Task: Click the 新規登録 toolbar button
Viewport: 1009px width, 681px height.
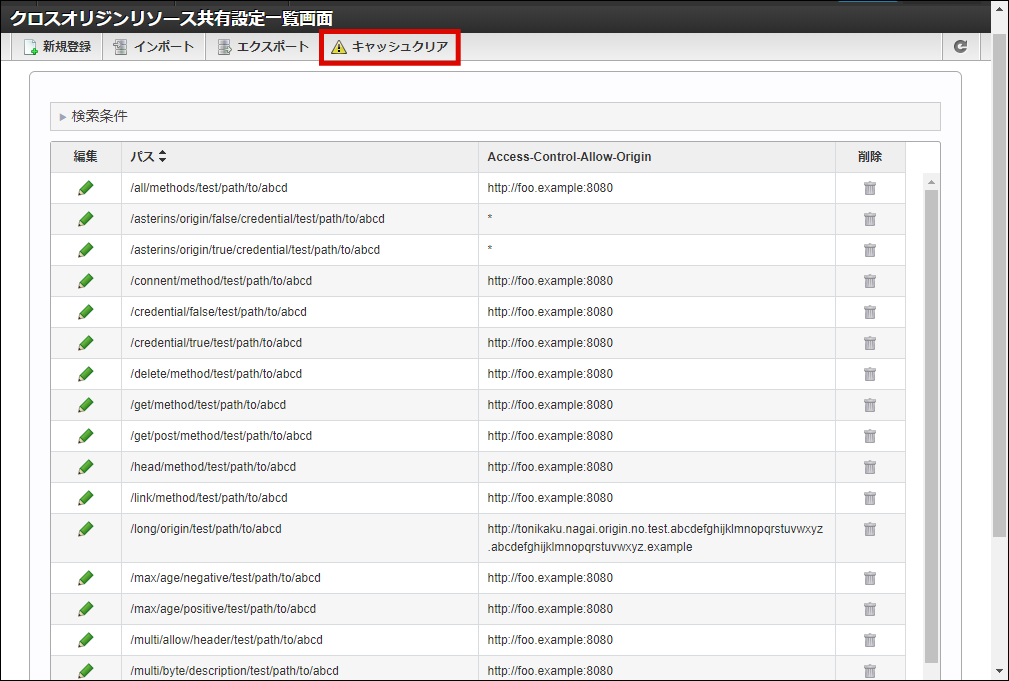Action: (58, 47)
